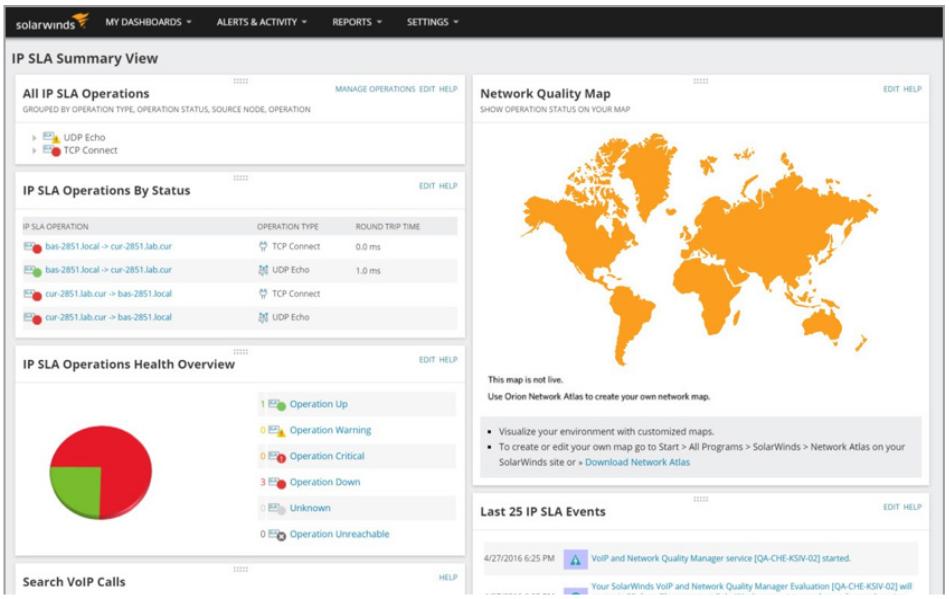The width and height of the screenshot is (949, 599).
Task: Click the health overview pie chart
Action: coord(100,472)
